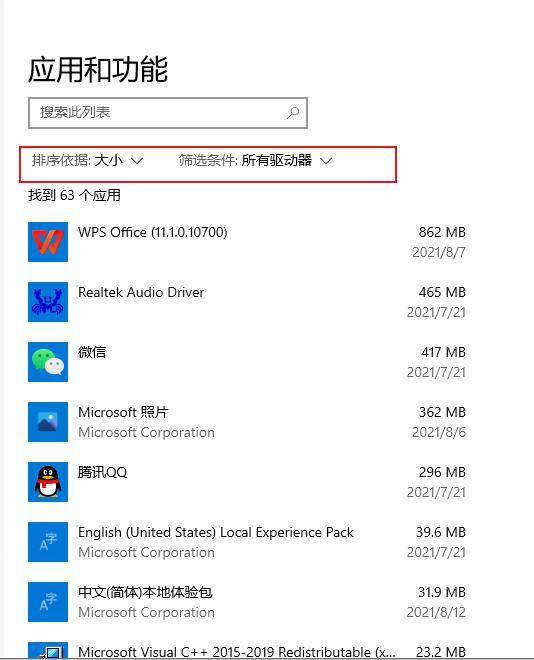Click the WeChat (微信) app icon
Viewport: 534px width, 660px height.
(48, 362)
